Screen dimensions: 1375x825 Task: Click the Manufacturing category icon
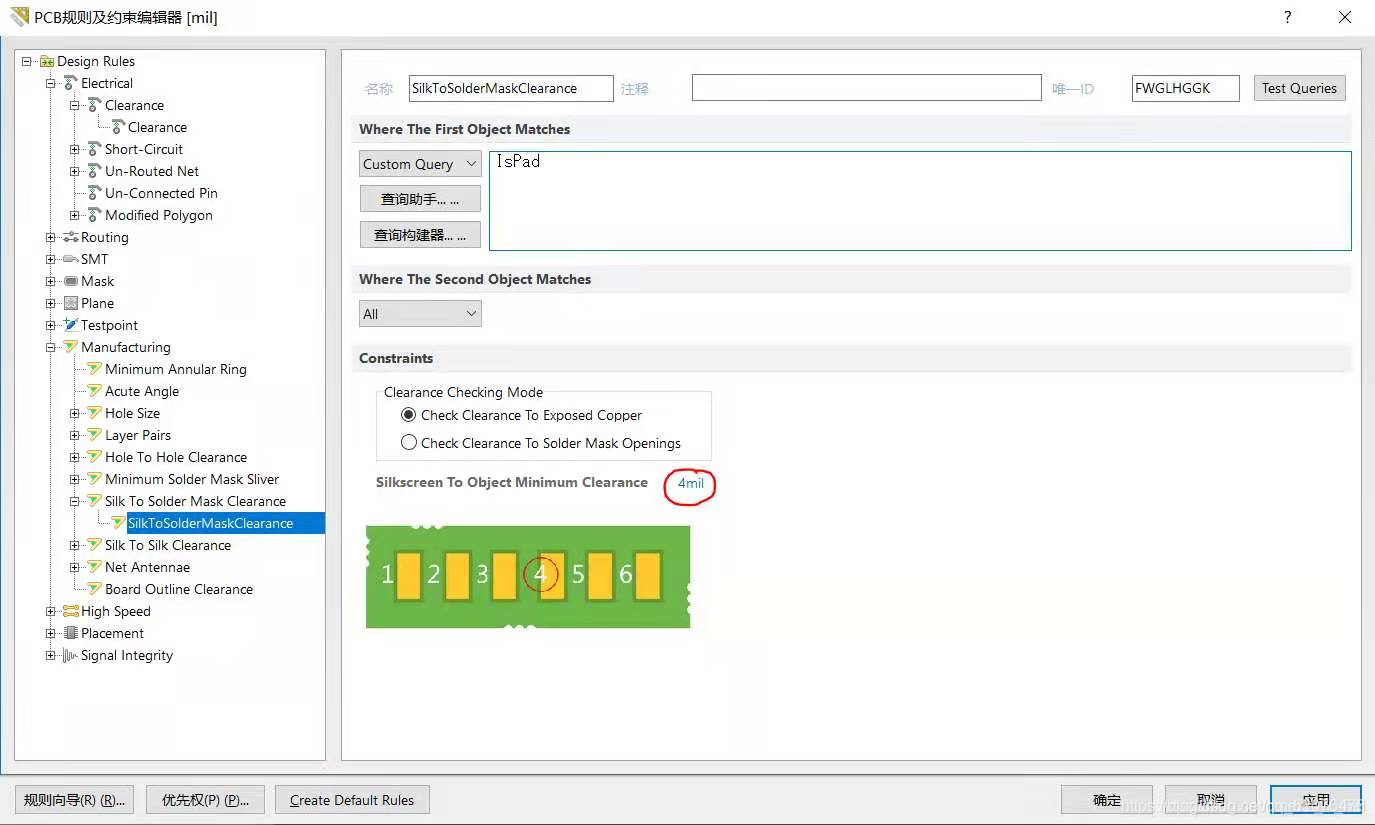71,347
